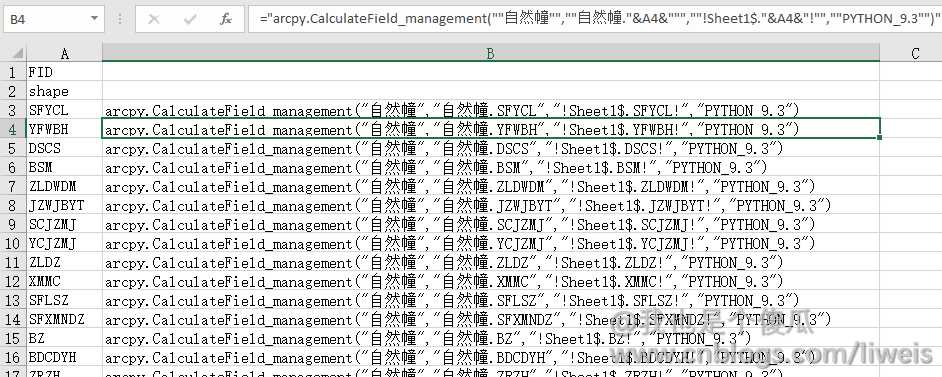
Task: Click cell A7 with ZLDWDM
Action: coord(64,186)
